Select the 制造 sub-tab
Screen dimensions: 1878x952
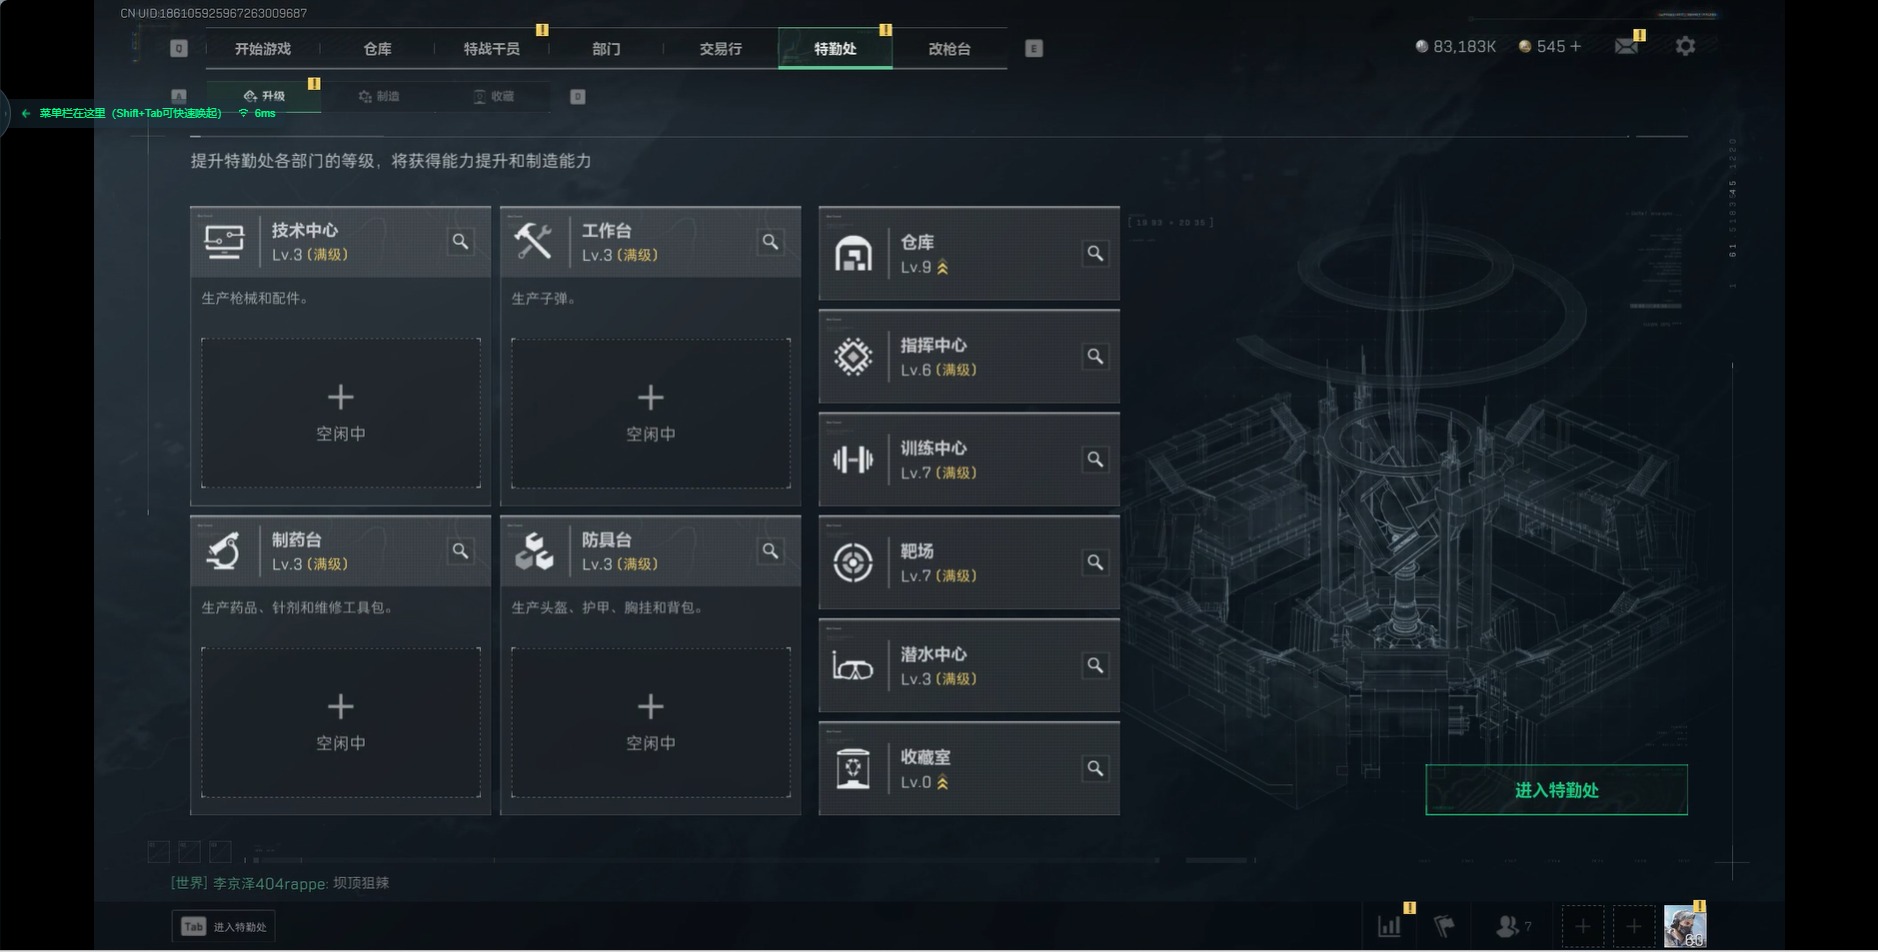[x=379, y=96]
